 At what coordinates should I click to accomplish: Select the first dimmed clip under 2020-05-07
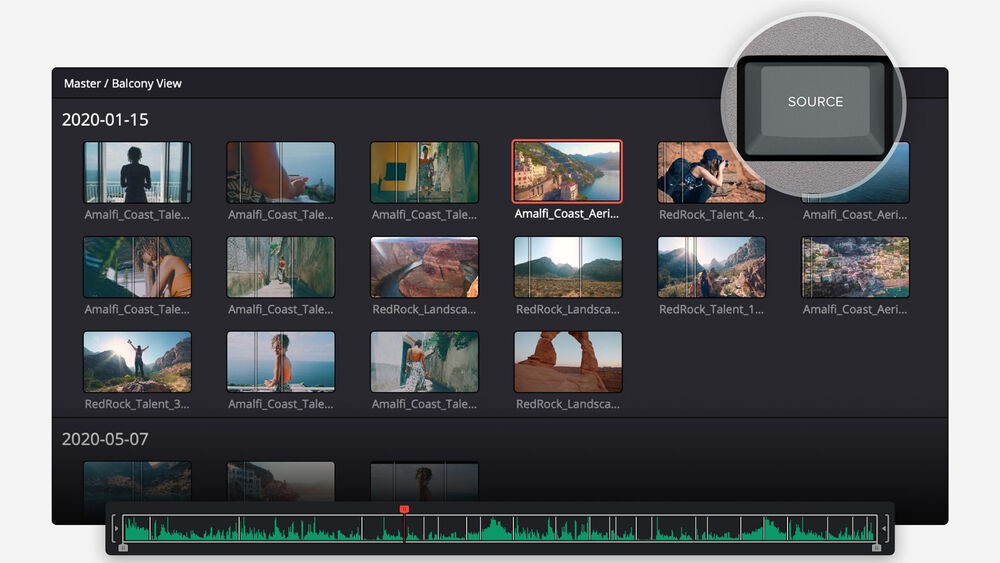[x=137, y=480]
